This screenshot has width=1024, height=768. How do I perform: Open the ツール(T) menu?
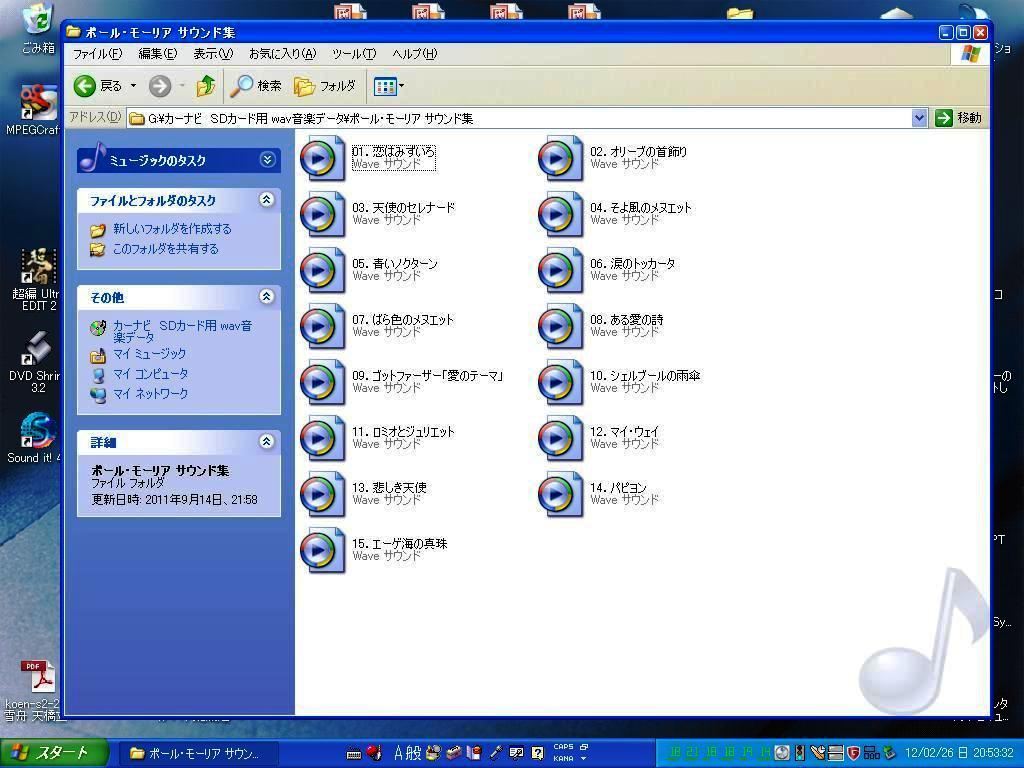coord(354,54)
